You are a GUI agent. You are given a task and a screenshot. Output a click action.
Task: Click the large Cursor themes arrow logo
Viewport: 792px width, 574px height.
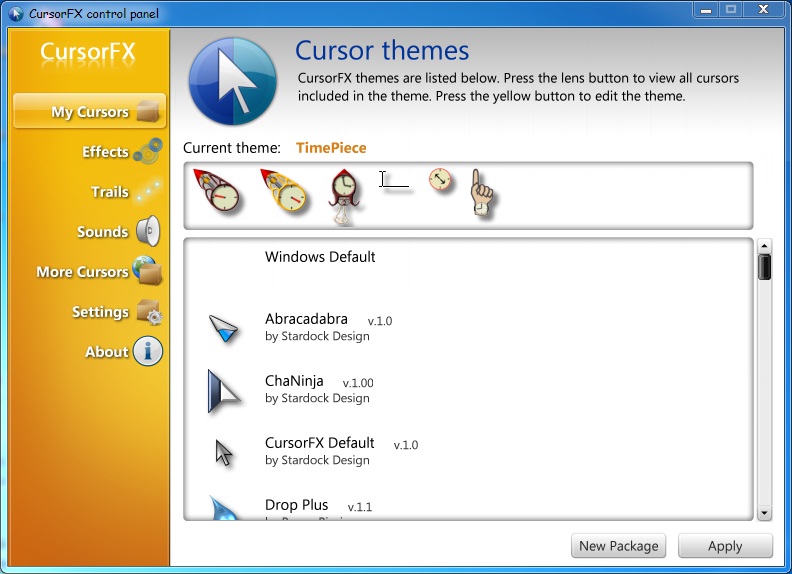coord(233,81)
